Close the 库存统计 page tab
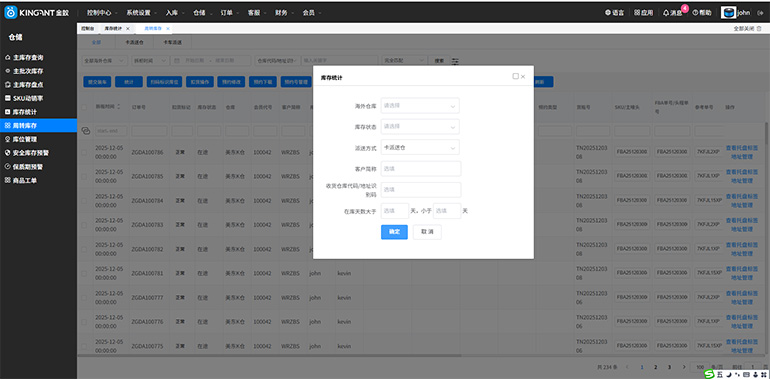 coord(128,29)
